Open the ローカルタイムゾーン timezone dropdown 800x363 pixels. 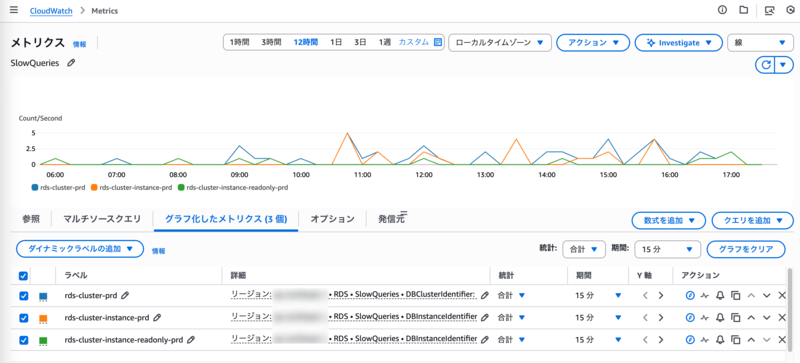(x=499, y=43)
